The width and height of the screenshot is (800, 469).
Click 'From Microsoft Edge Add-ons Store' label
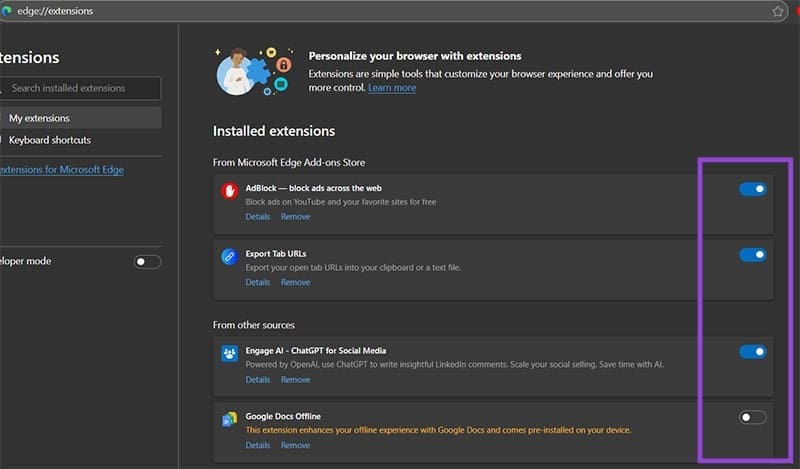point(289,162)
